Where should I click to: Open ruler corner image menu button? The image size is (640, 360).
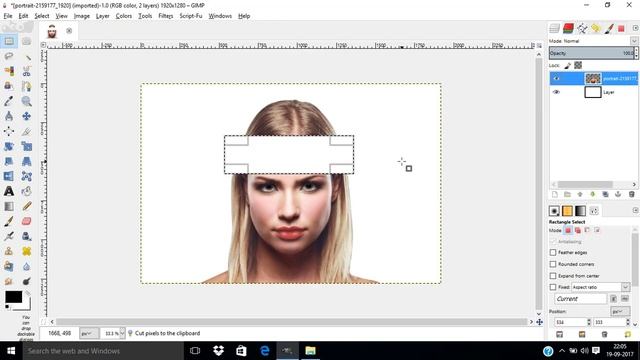[x=44, y=45]
